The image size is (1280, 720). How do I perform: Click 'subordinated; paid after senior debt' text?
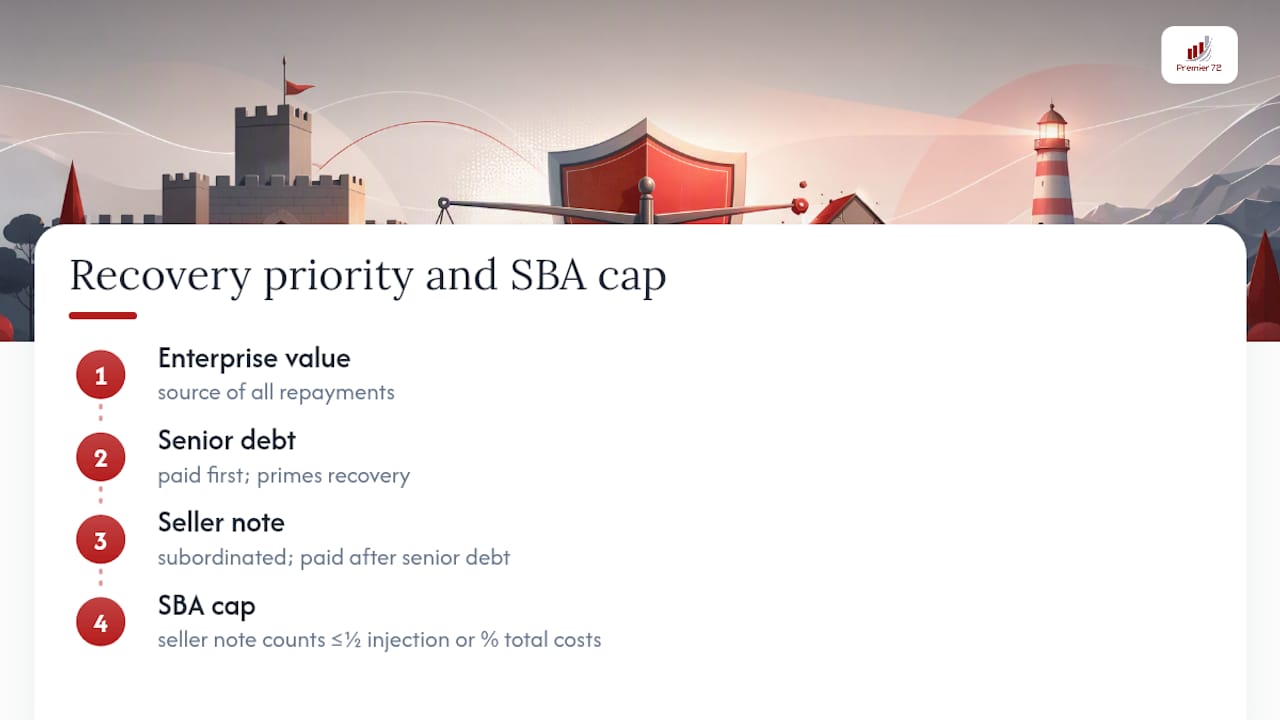[x=334, y=557]
